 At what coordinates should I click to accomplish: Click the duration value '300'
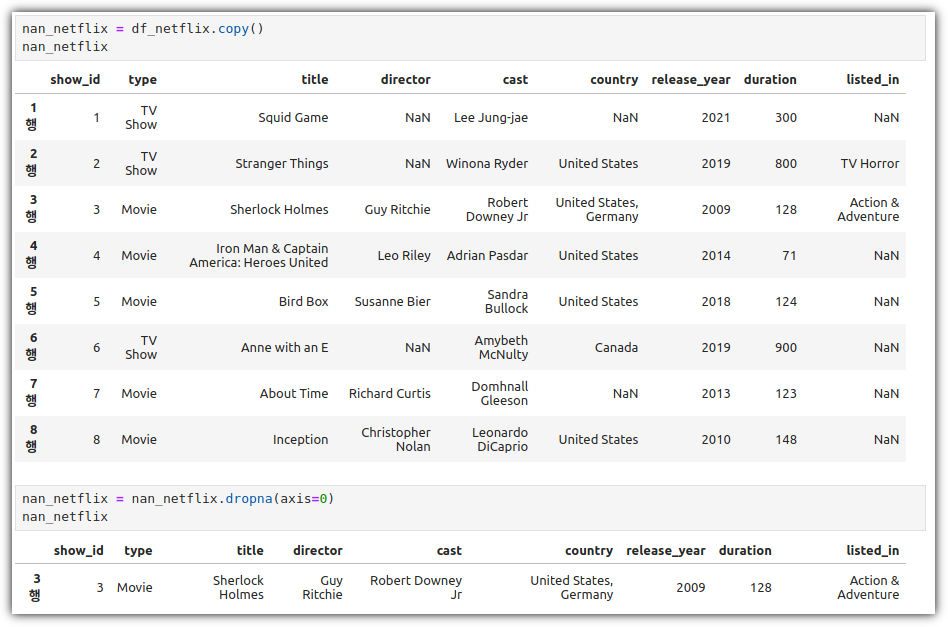pyautogui.click(x=786, y=117)
